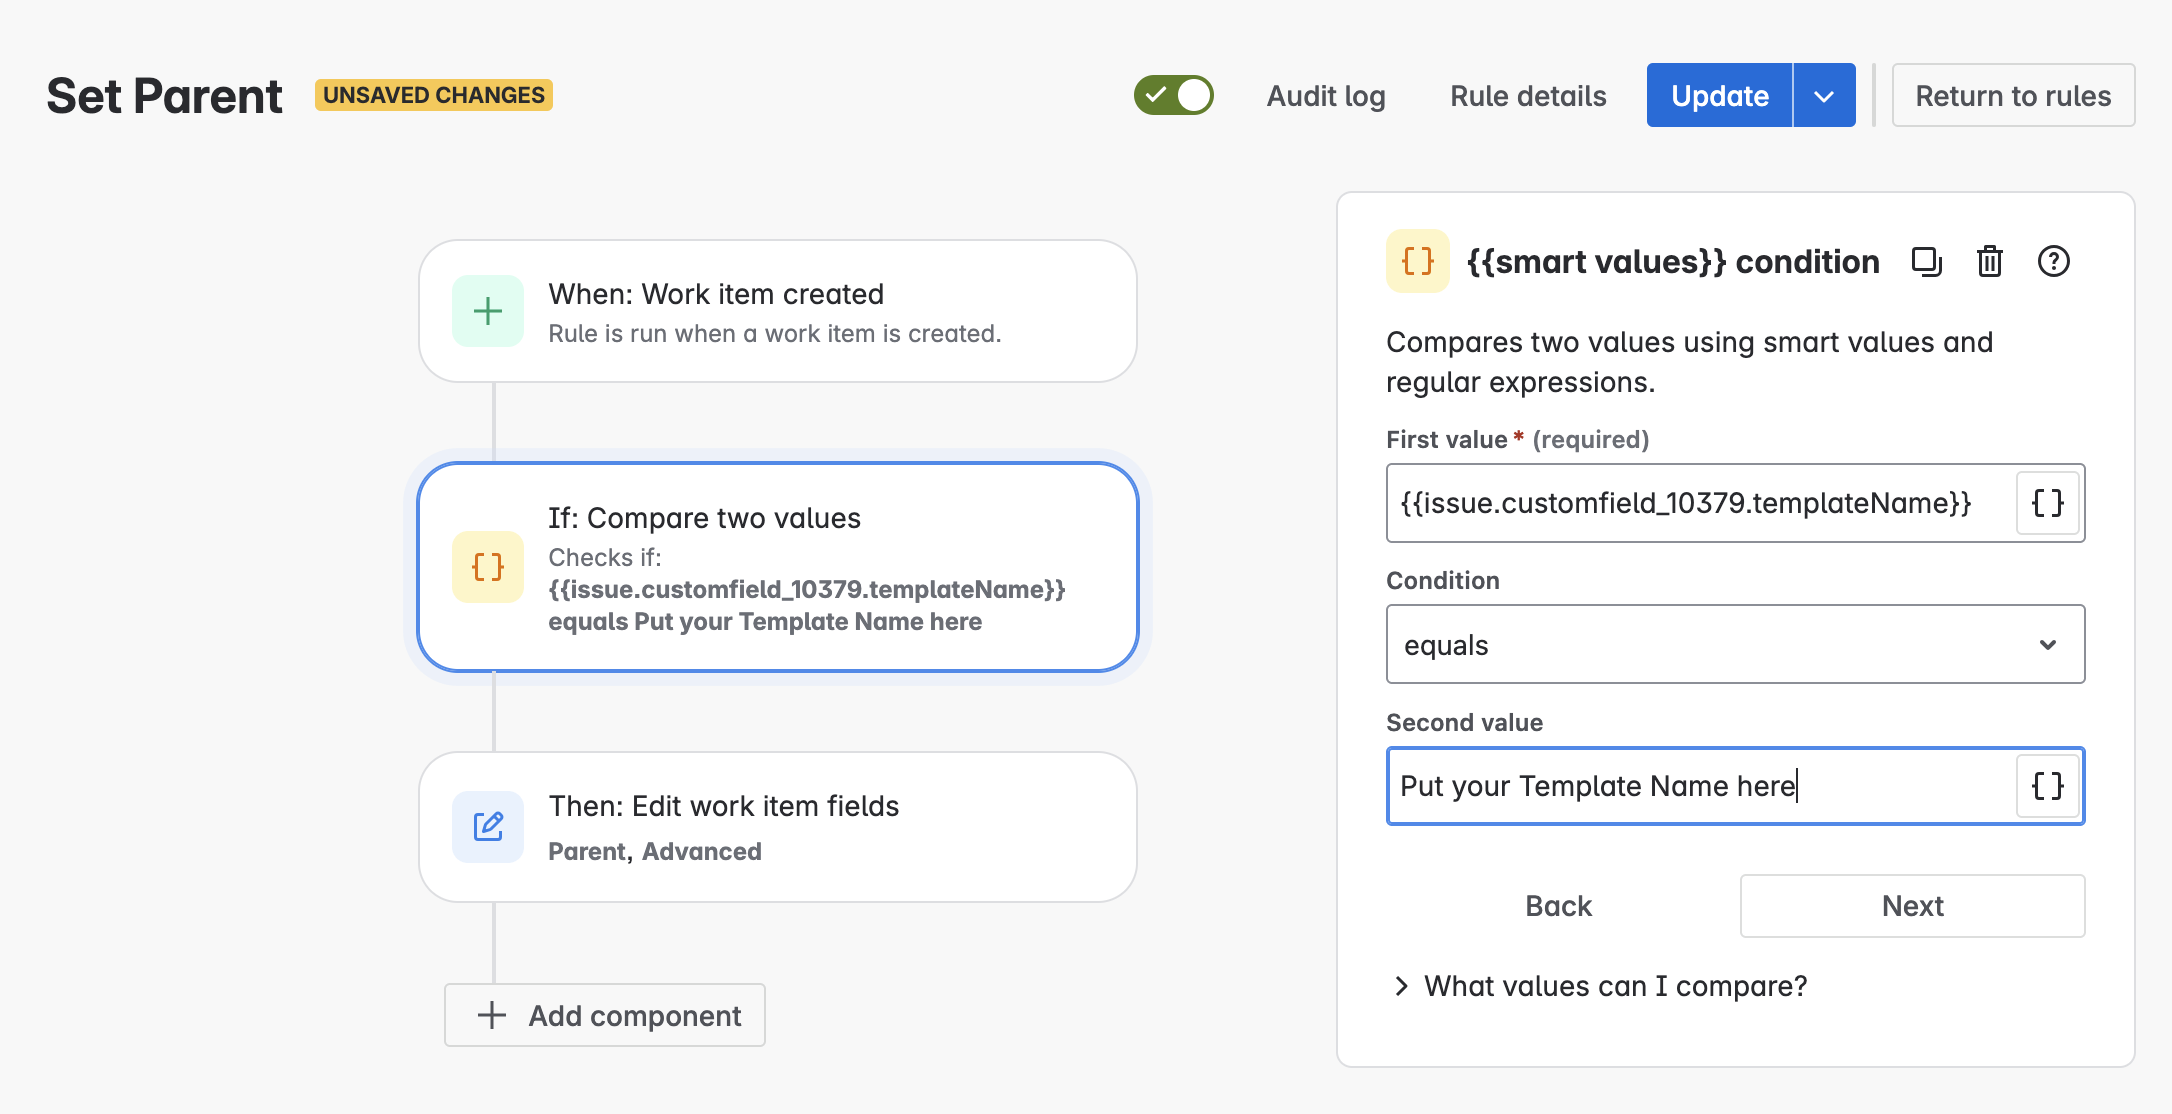2172x1114 pixels.
Task: Click the yellow curly braces condition icon
Action: 487,567
